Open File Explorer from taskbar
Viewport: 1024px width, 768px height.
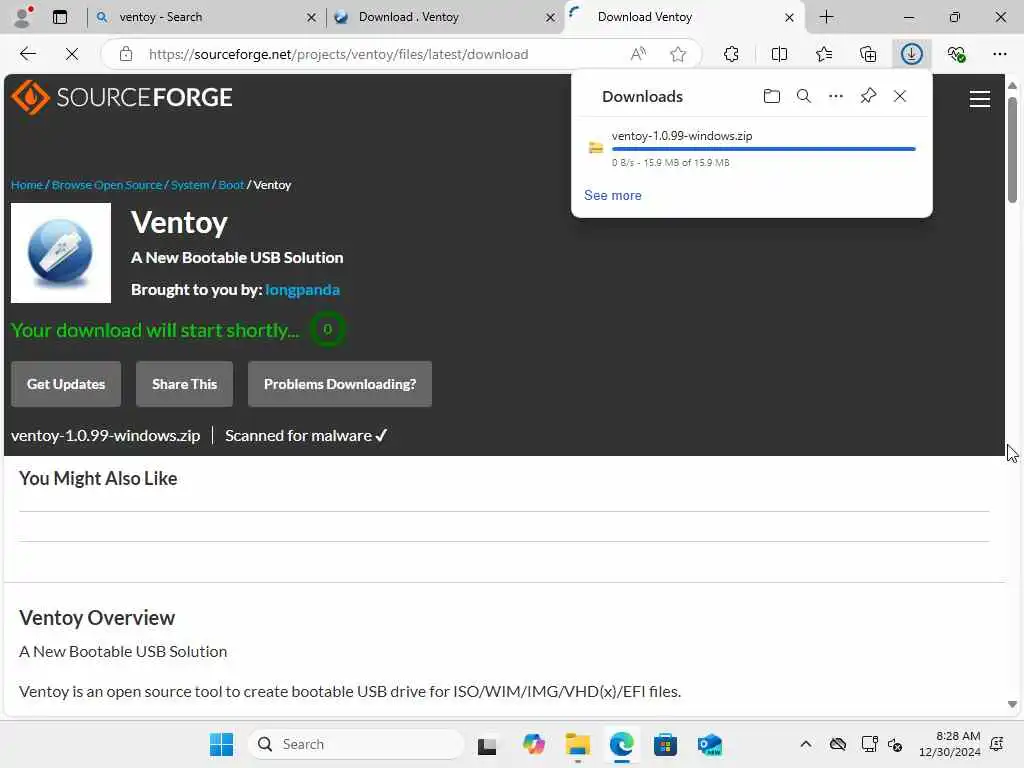577,744
